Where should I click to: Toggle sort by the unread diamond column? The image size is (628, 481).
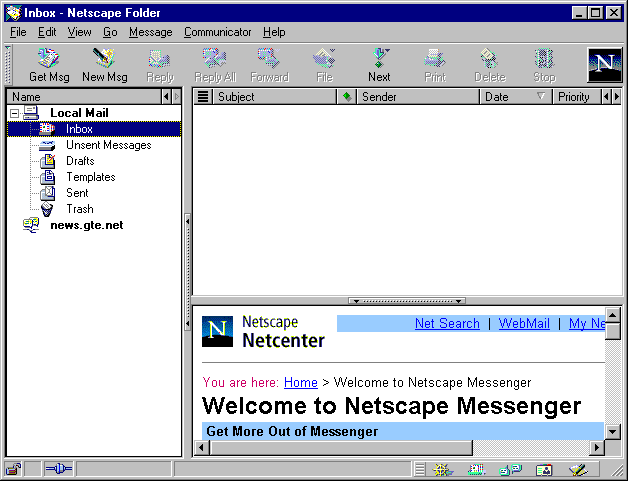pos(347,97)
